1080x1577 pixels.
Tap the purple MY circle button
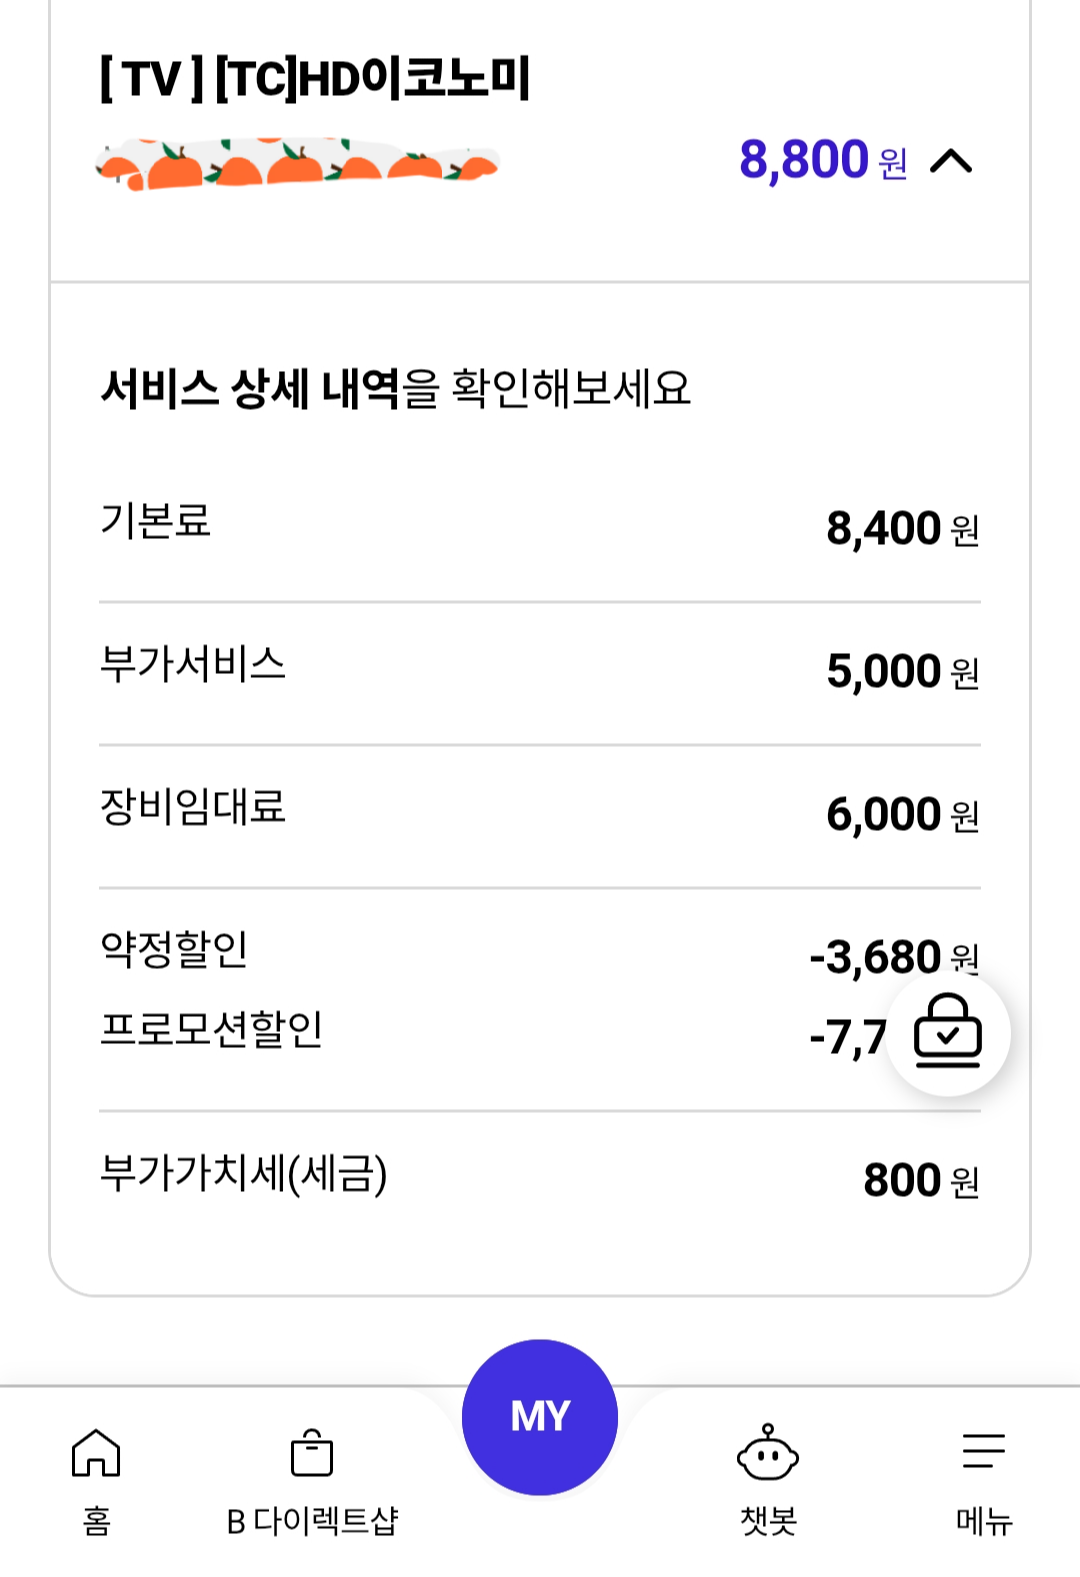(540, 1416)
